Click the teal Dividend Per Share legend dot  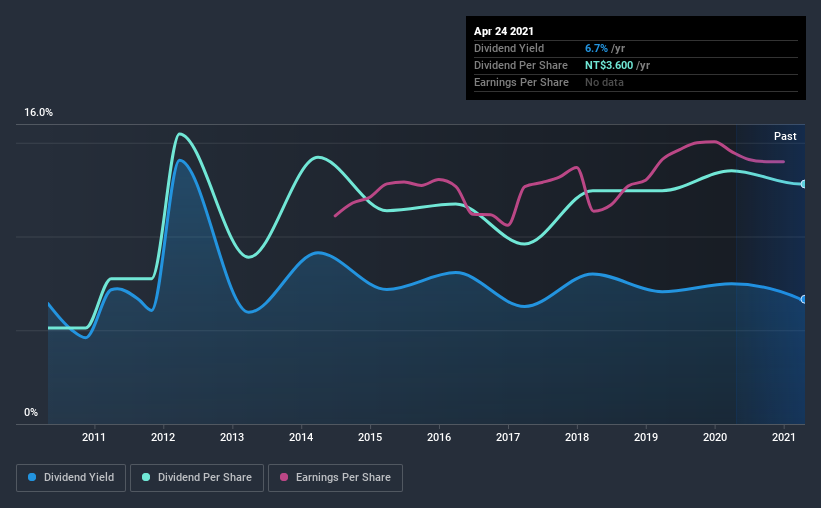[x=146, y=477]
